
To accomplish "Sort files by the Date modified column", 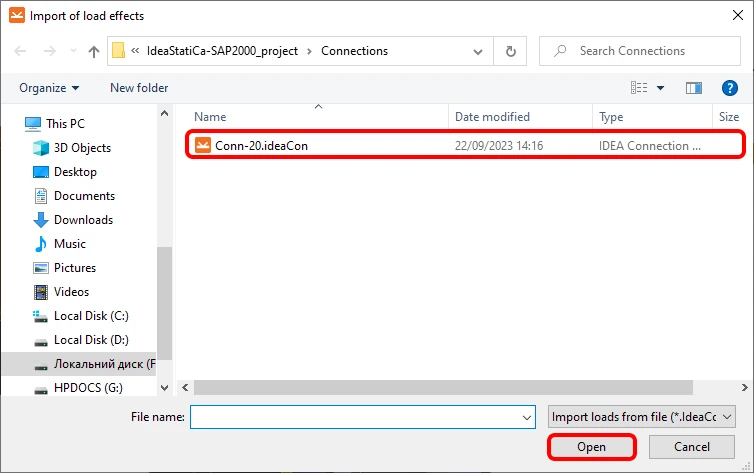I will pos(492,117).
